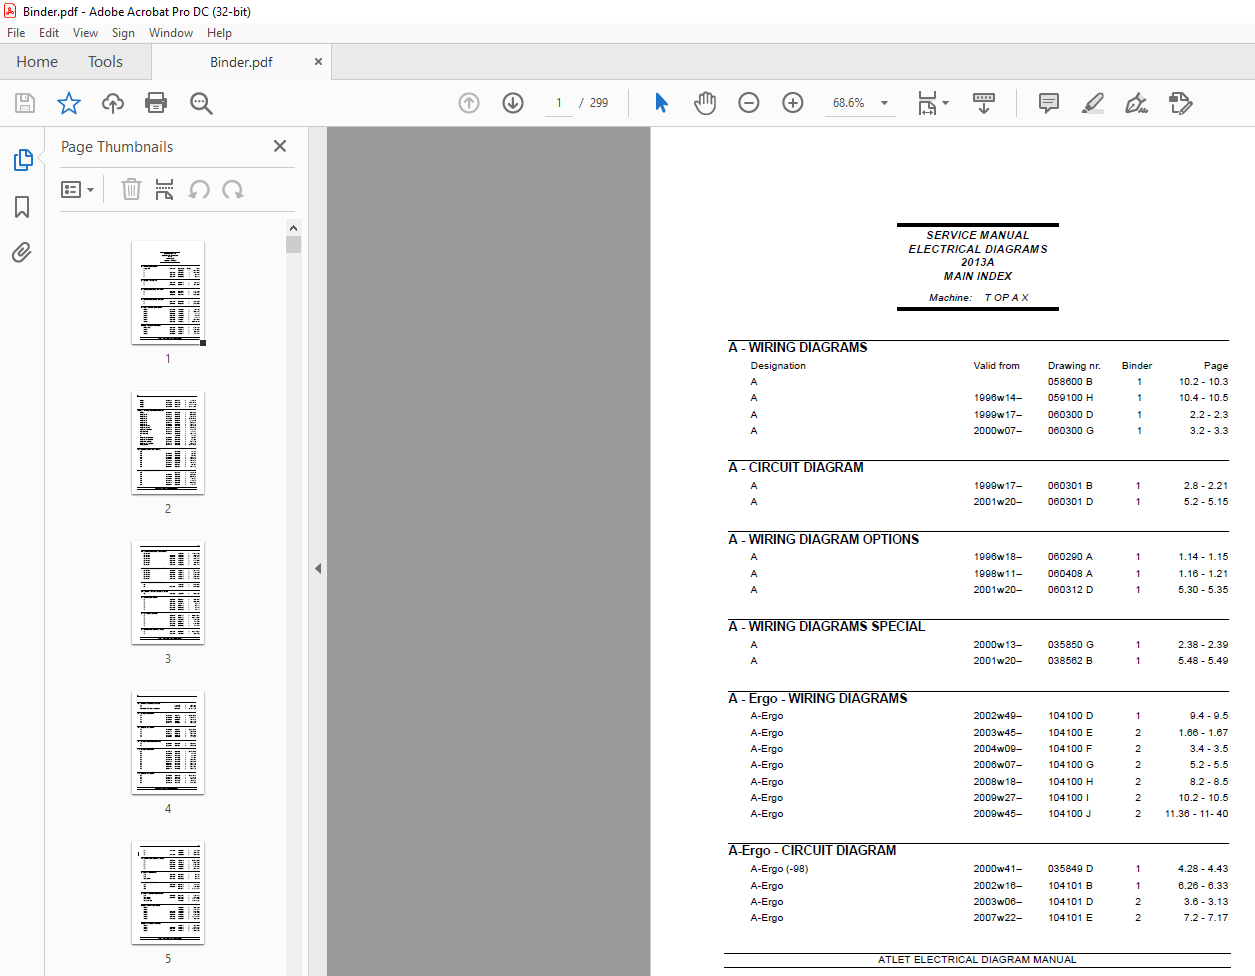1255x976 pixels.
Task: Switch to the Home tab
Action: (37, 62)
